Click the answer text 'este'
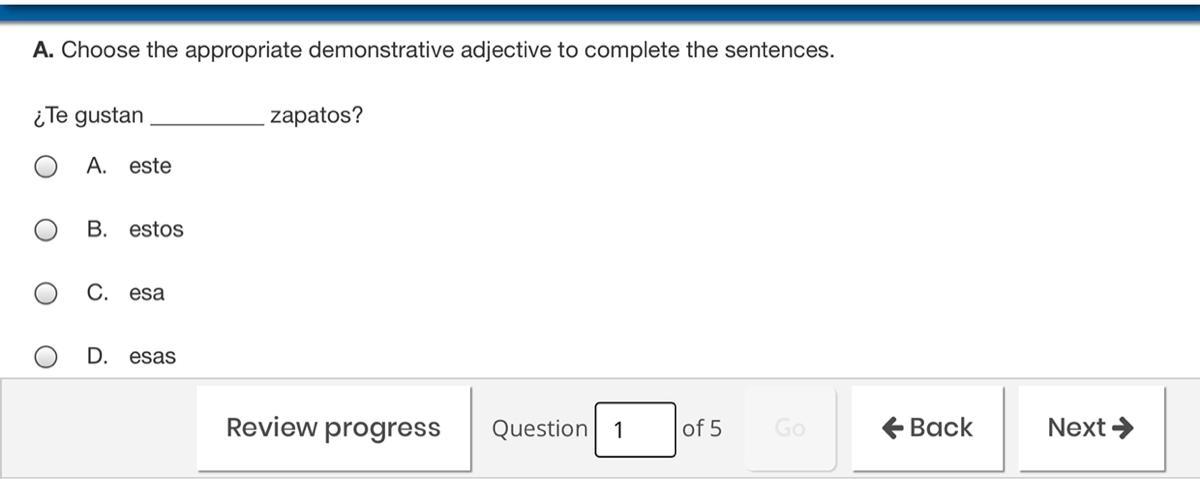 (x=150, y=167)
